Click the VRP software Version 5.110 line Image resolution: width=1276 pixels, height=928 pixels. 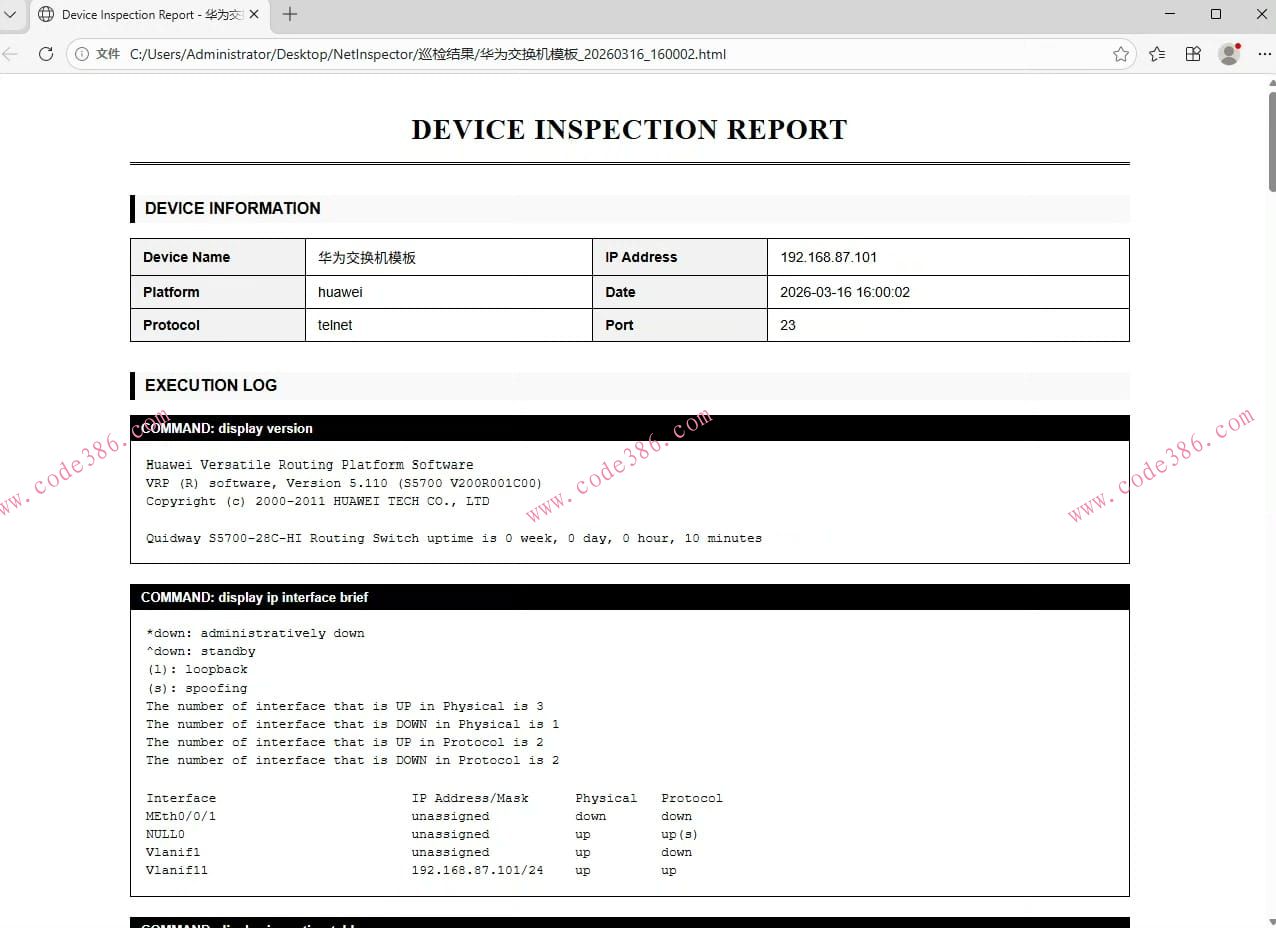point(344,483)
